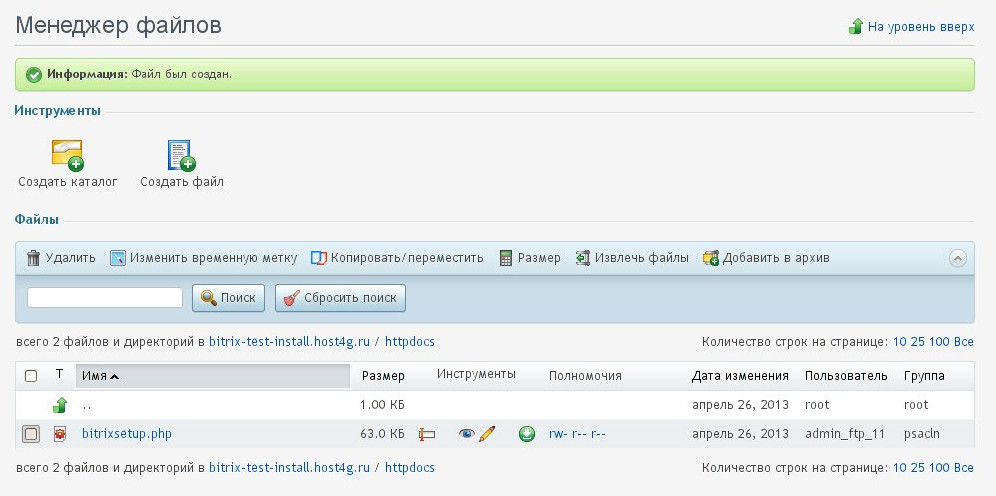Click the change timestamp icon
Viewport: 996px width, 496px height.
[118, 258]
